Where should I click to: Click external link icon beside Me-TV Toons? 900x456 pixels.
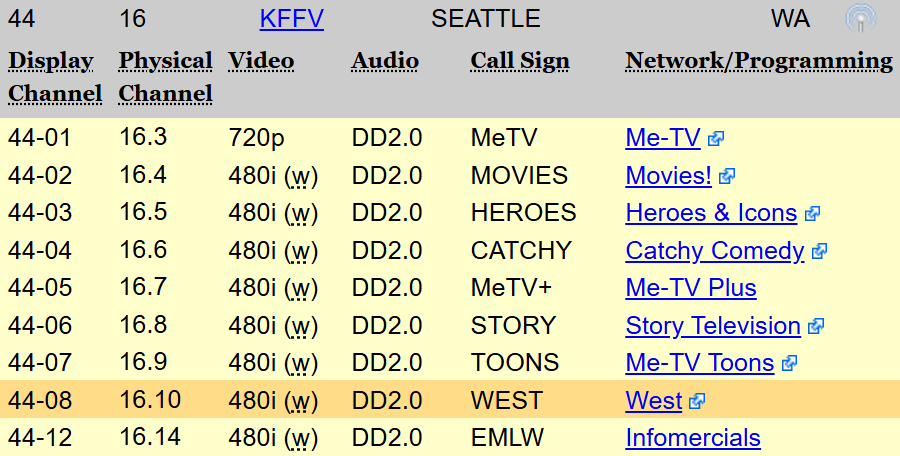[x=789, y=363]
